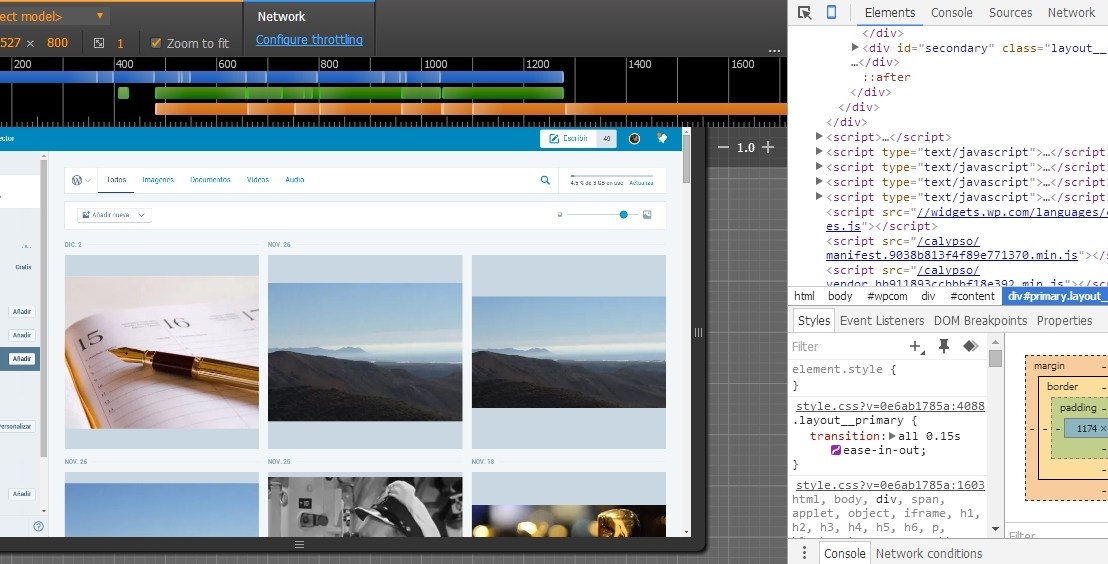1108x564 pixels.
Task: Expand the div id="secondary" node
Action: [x=855, y=47]
